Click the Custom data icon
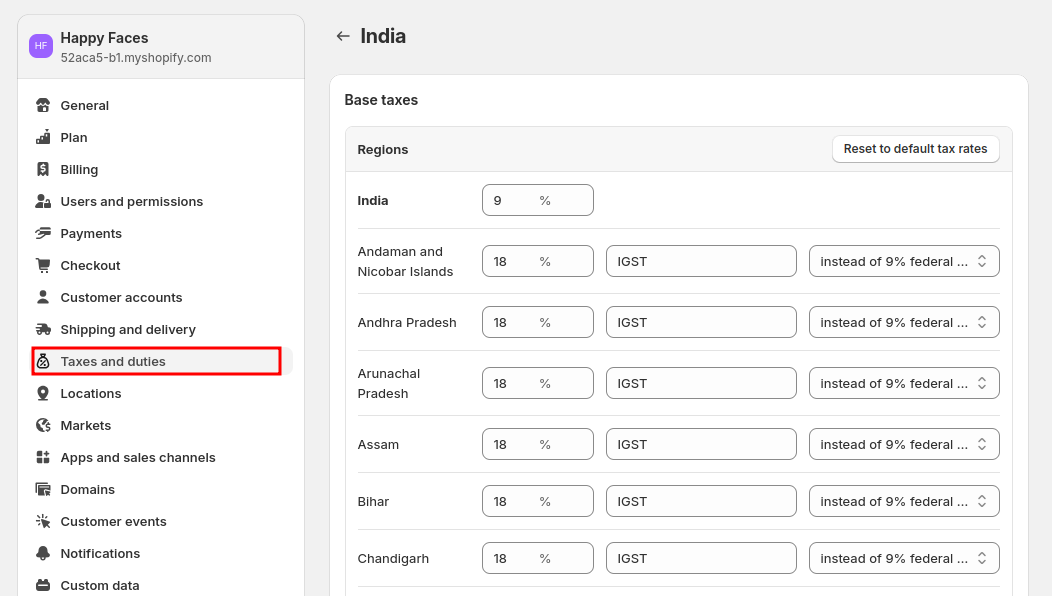1052x596 pixels. (x=43, y=585)
